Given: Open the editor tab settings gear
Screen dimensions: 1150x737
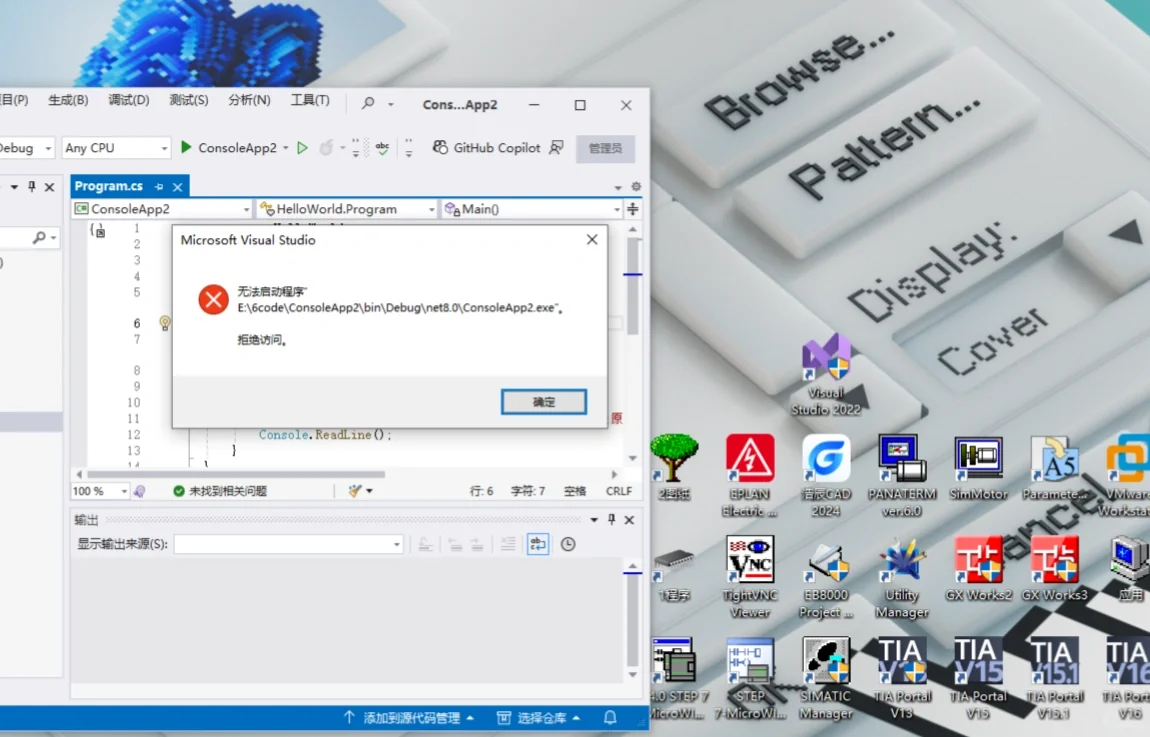Looking at the screenshot, I should (636, 186).
